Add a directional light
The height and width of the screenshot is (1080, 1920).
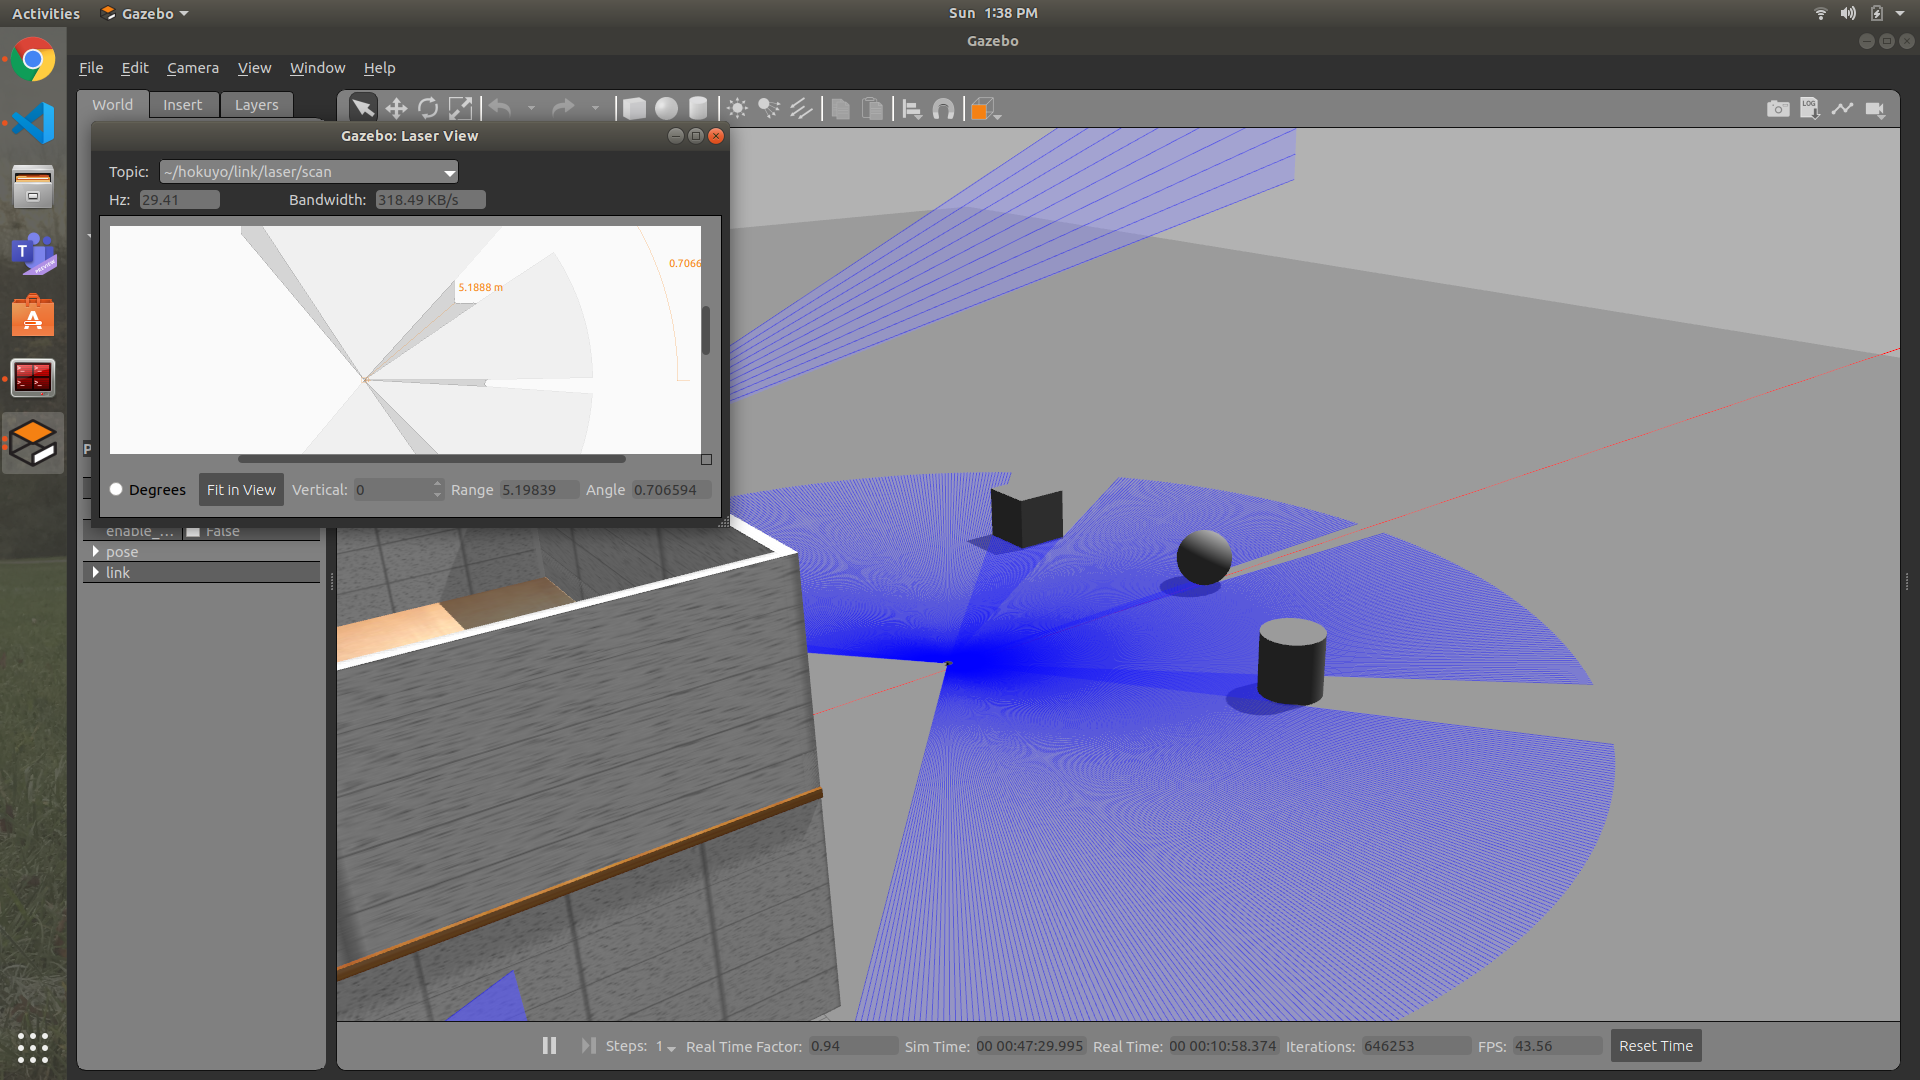801,108
